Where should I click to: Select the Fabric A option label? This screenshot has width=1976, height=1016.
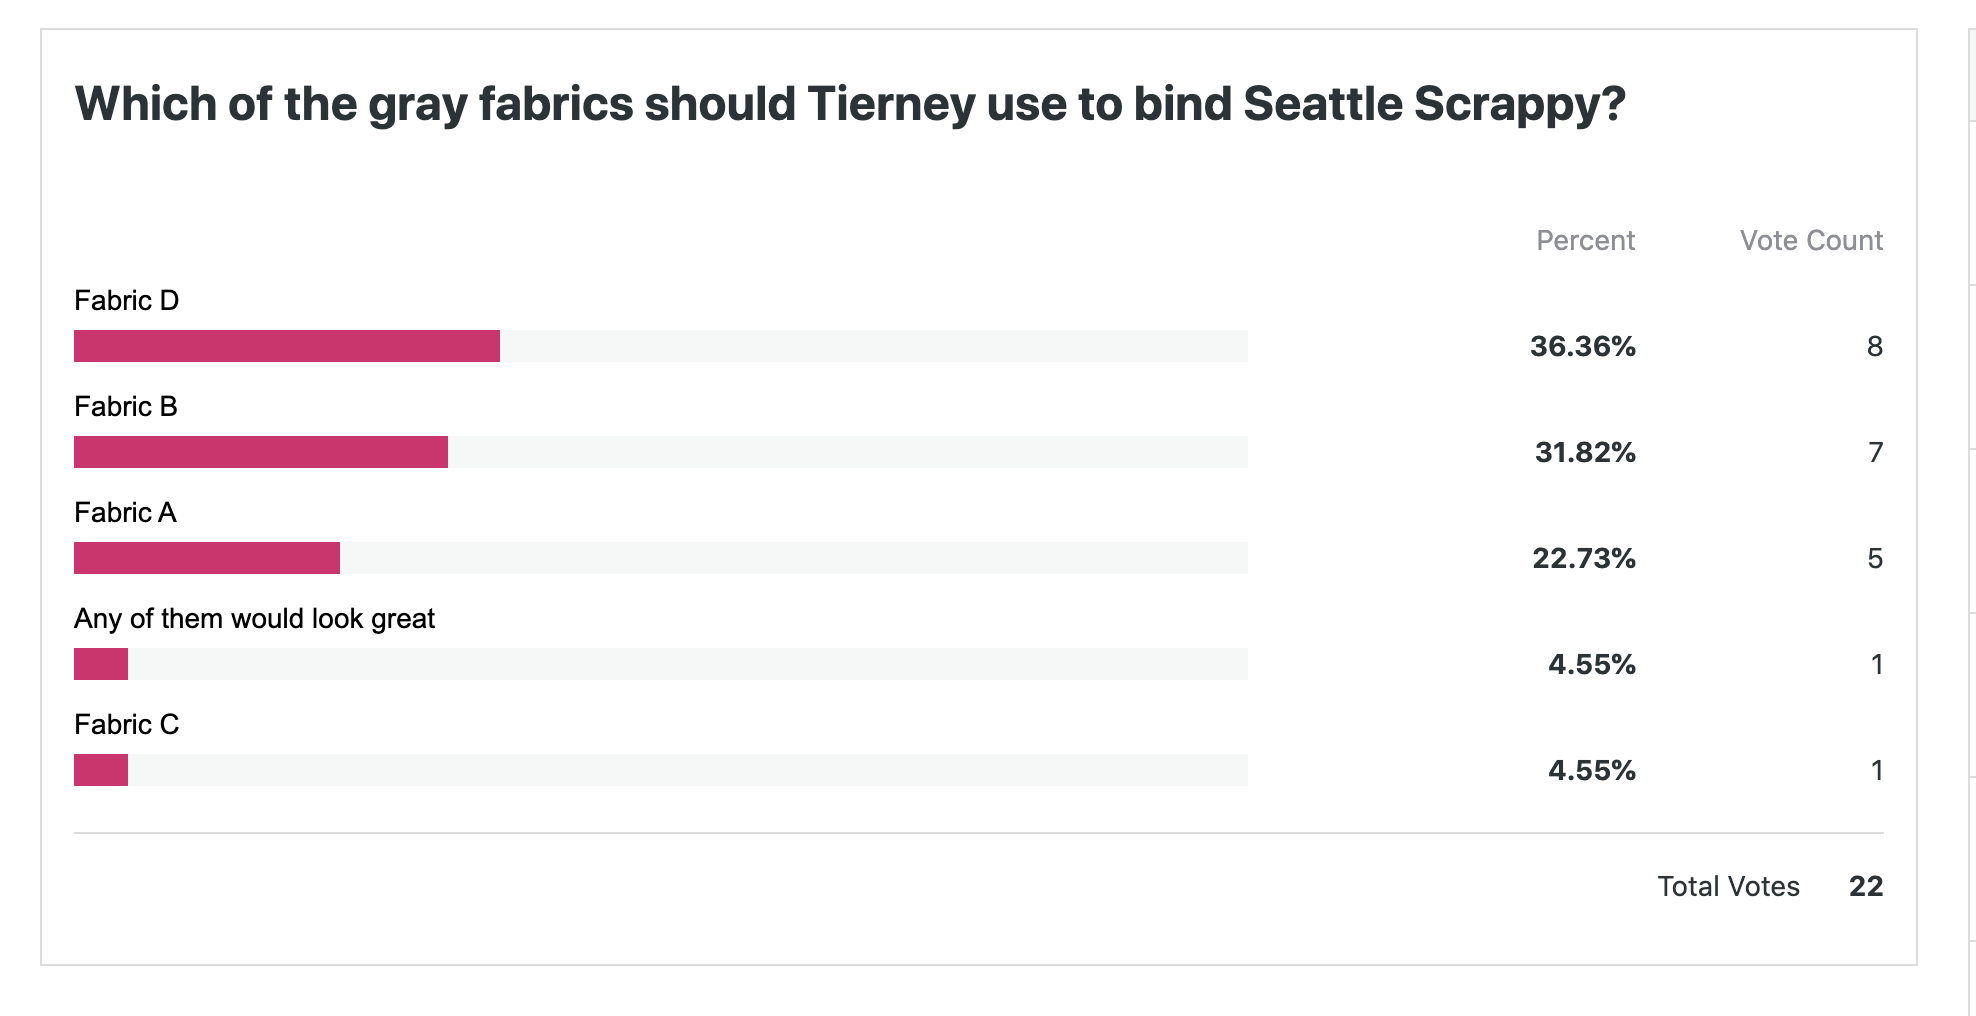point(125,513)
